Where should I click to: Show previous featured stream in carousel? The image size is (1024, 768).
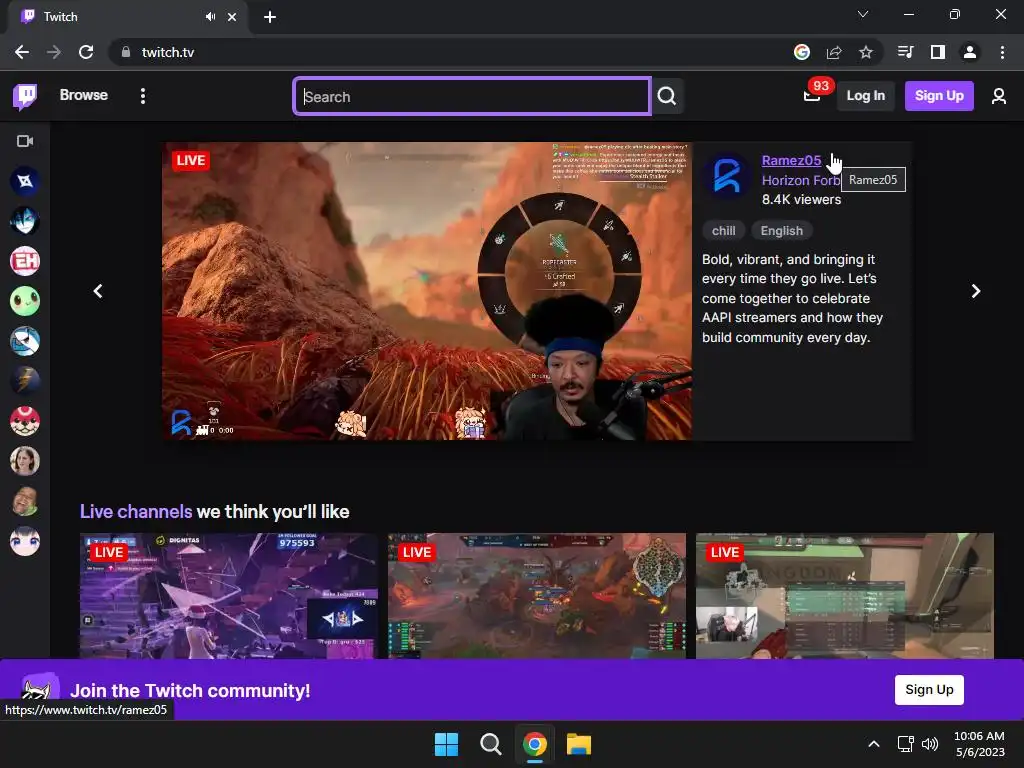point(98,291)
